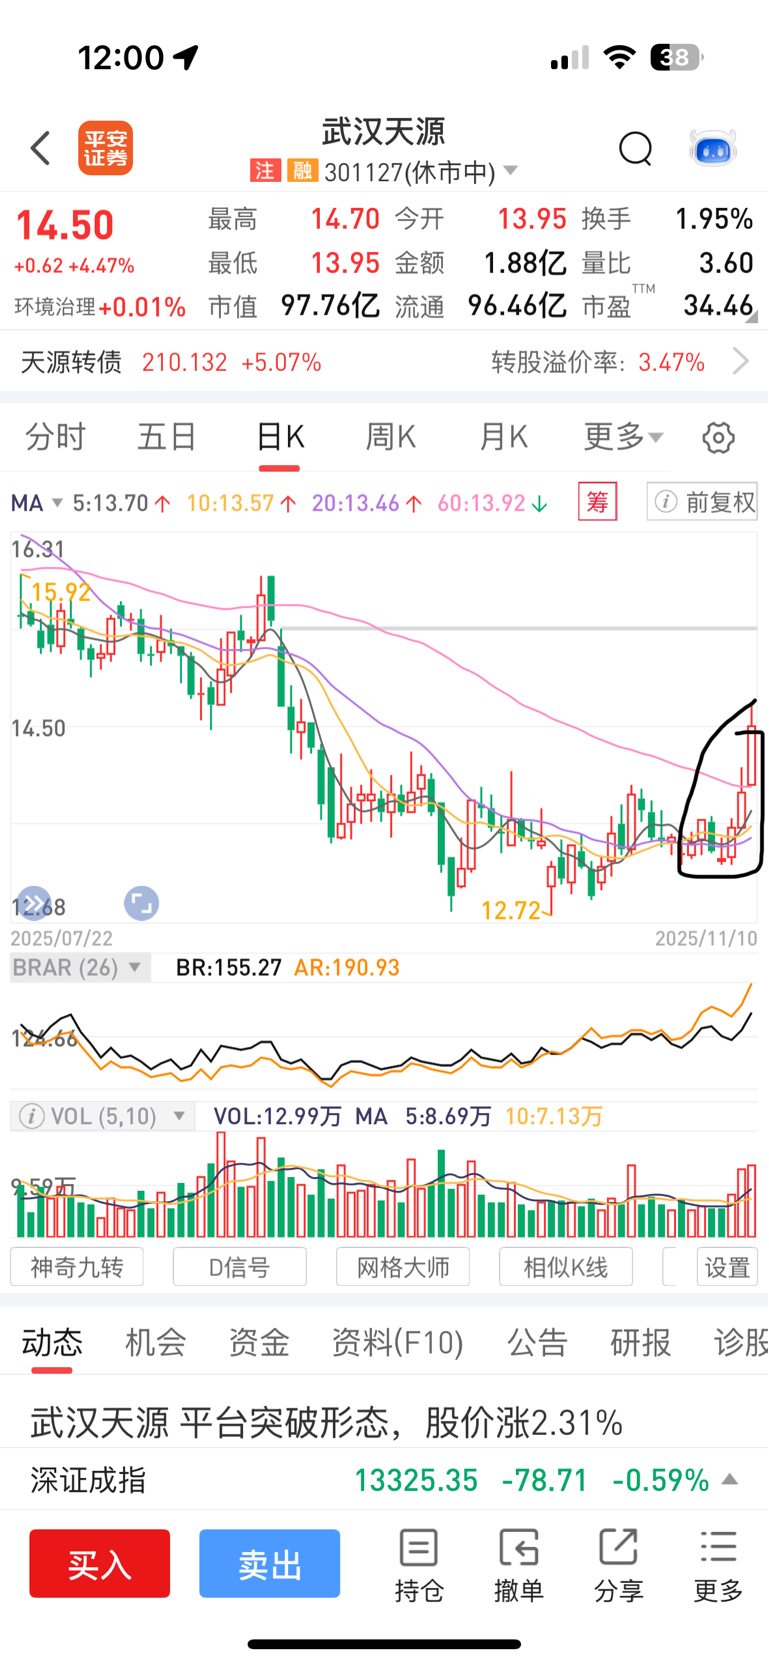The image size is (769, 1665).
Task: Switch to 资金 tab
Action: point(259,1343)
